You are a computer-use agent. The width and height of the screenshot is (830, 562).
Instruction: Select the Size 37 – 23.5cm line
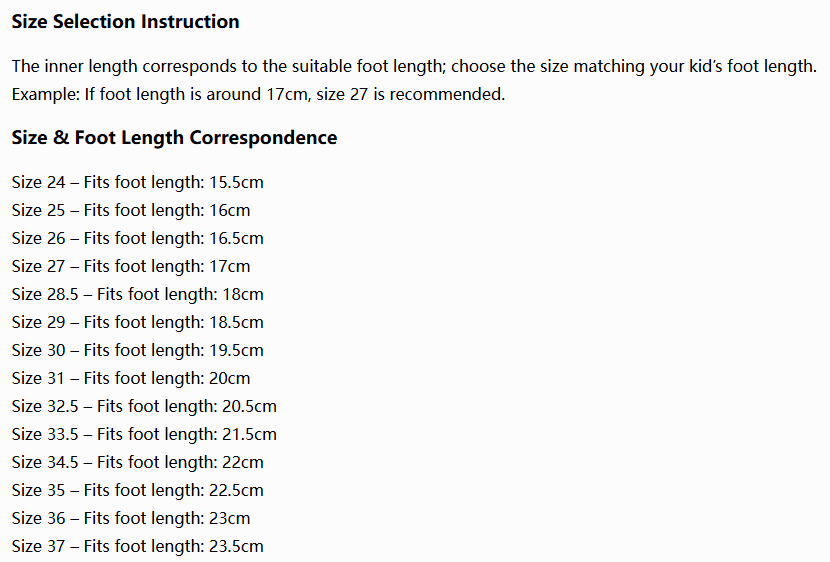(138, 547)
